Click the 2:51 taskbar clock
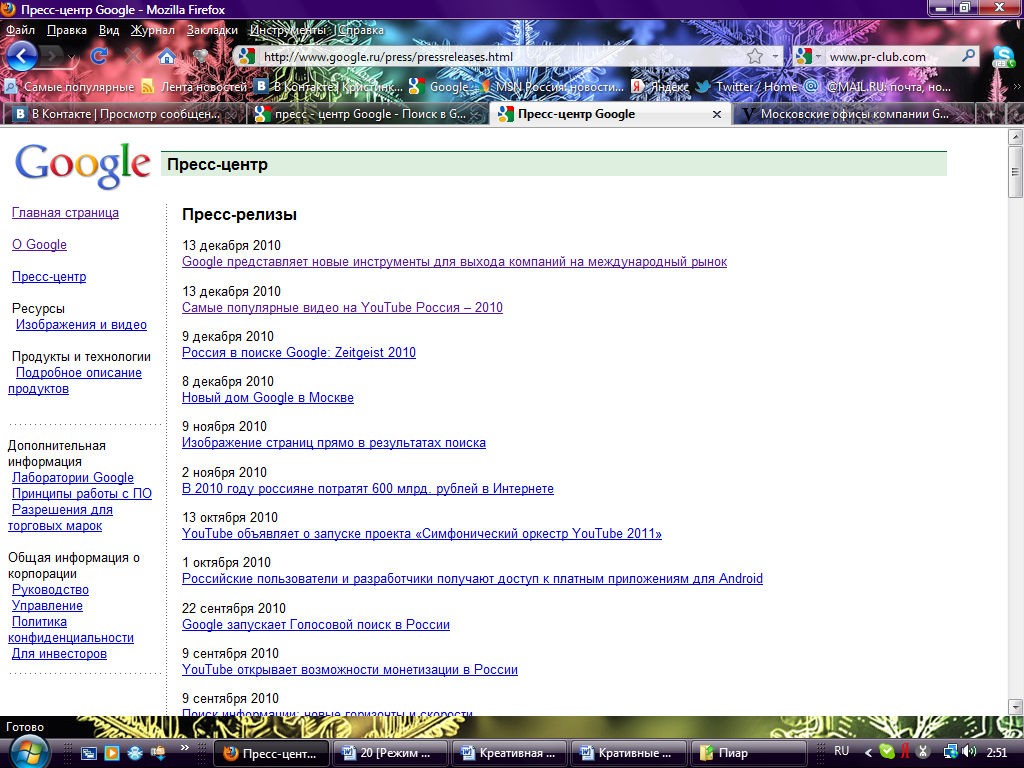The width and height of the screenshot is (1024, 768). pos(997,752)
